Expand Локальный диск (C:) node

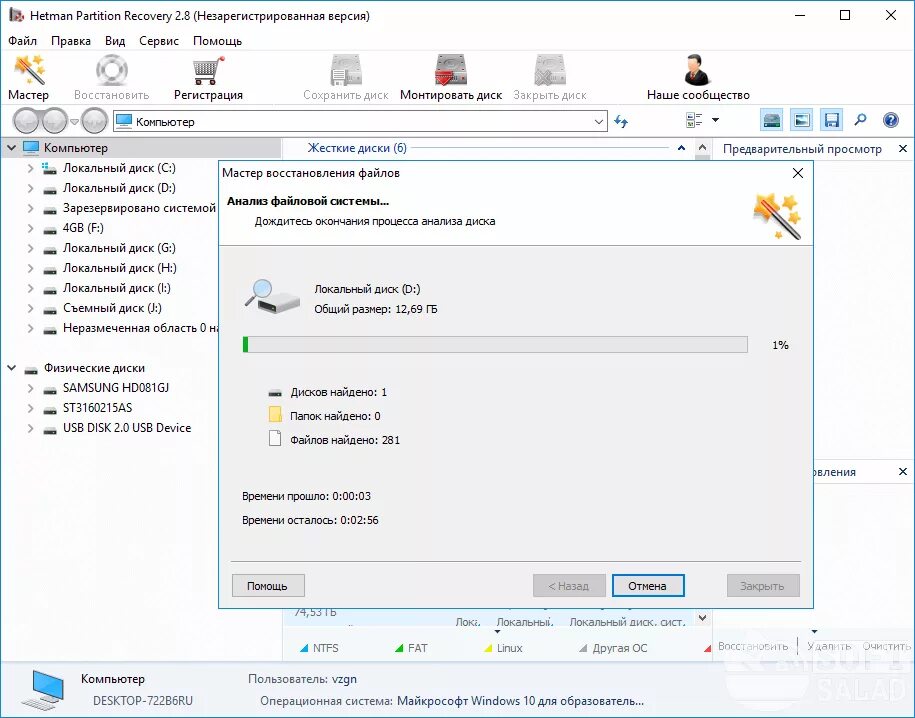click(x=30, y=169)
